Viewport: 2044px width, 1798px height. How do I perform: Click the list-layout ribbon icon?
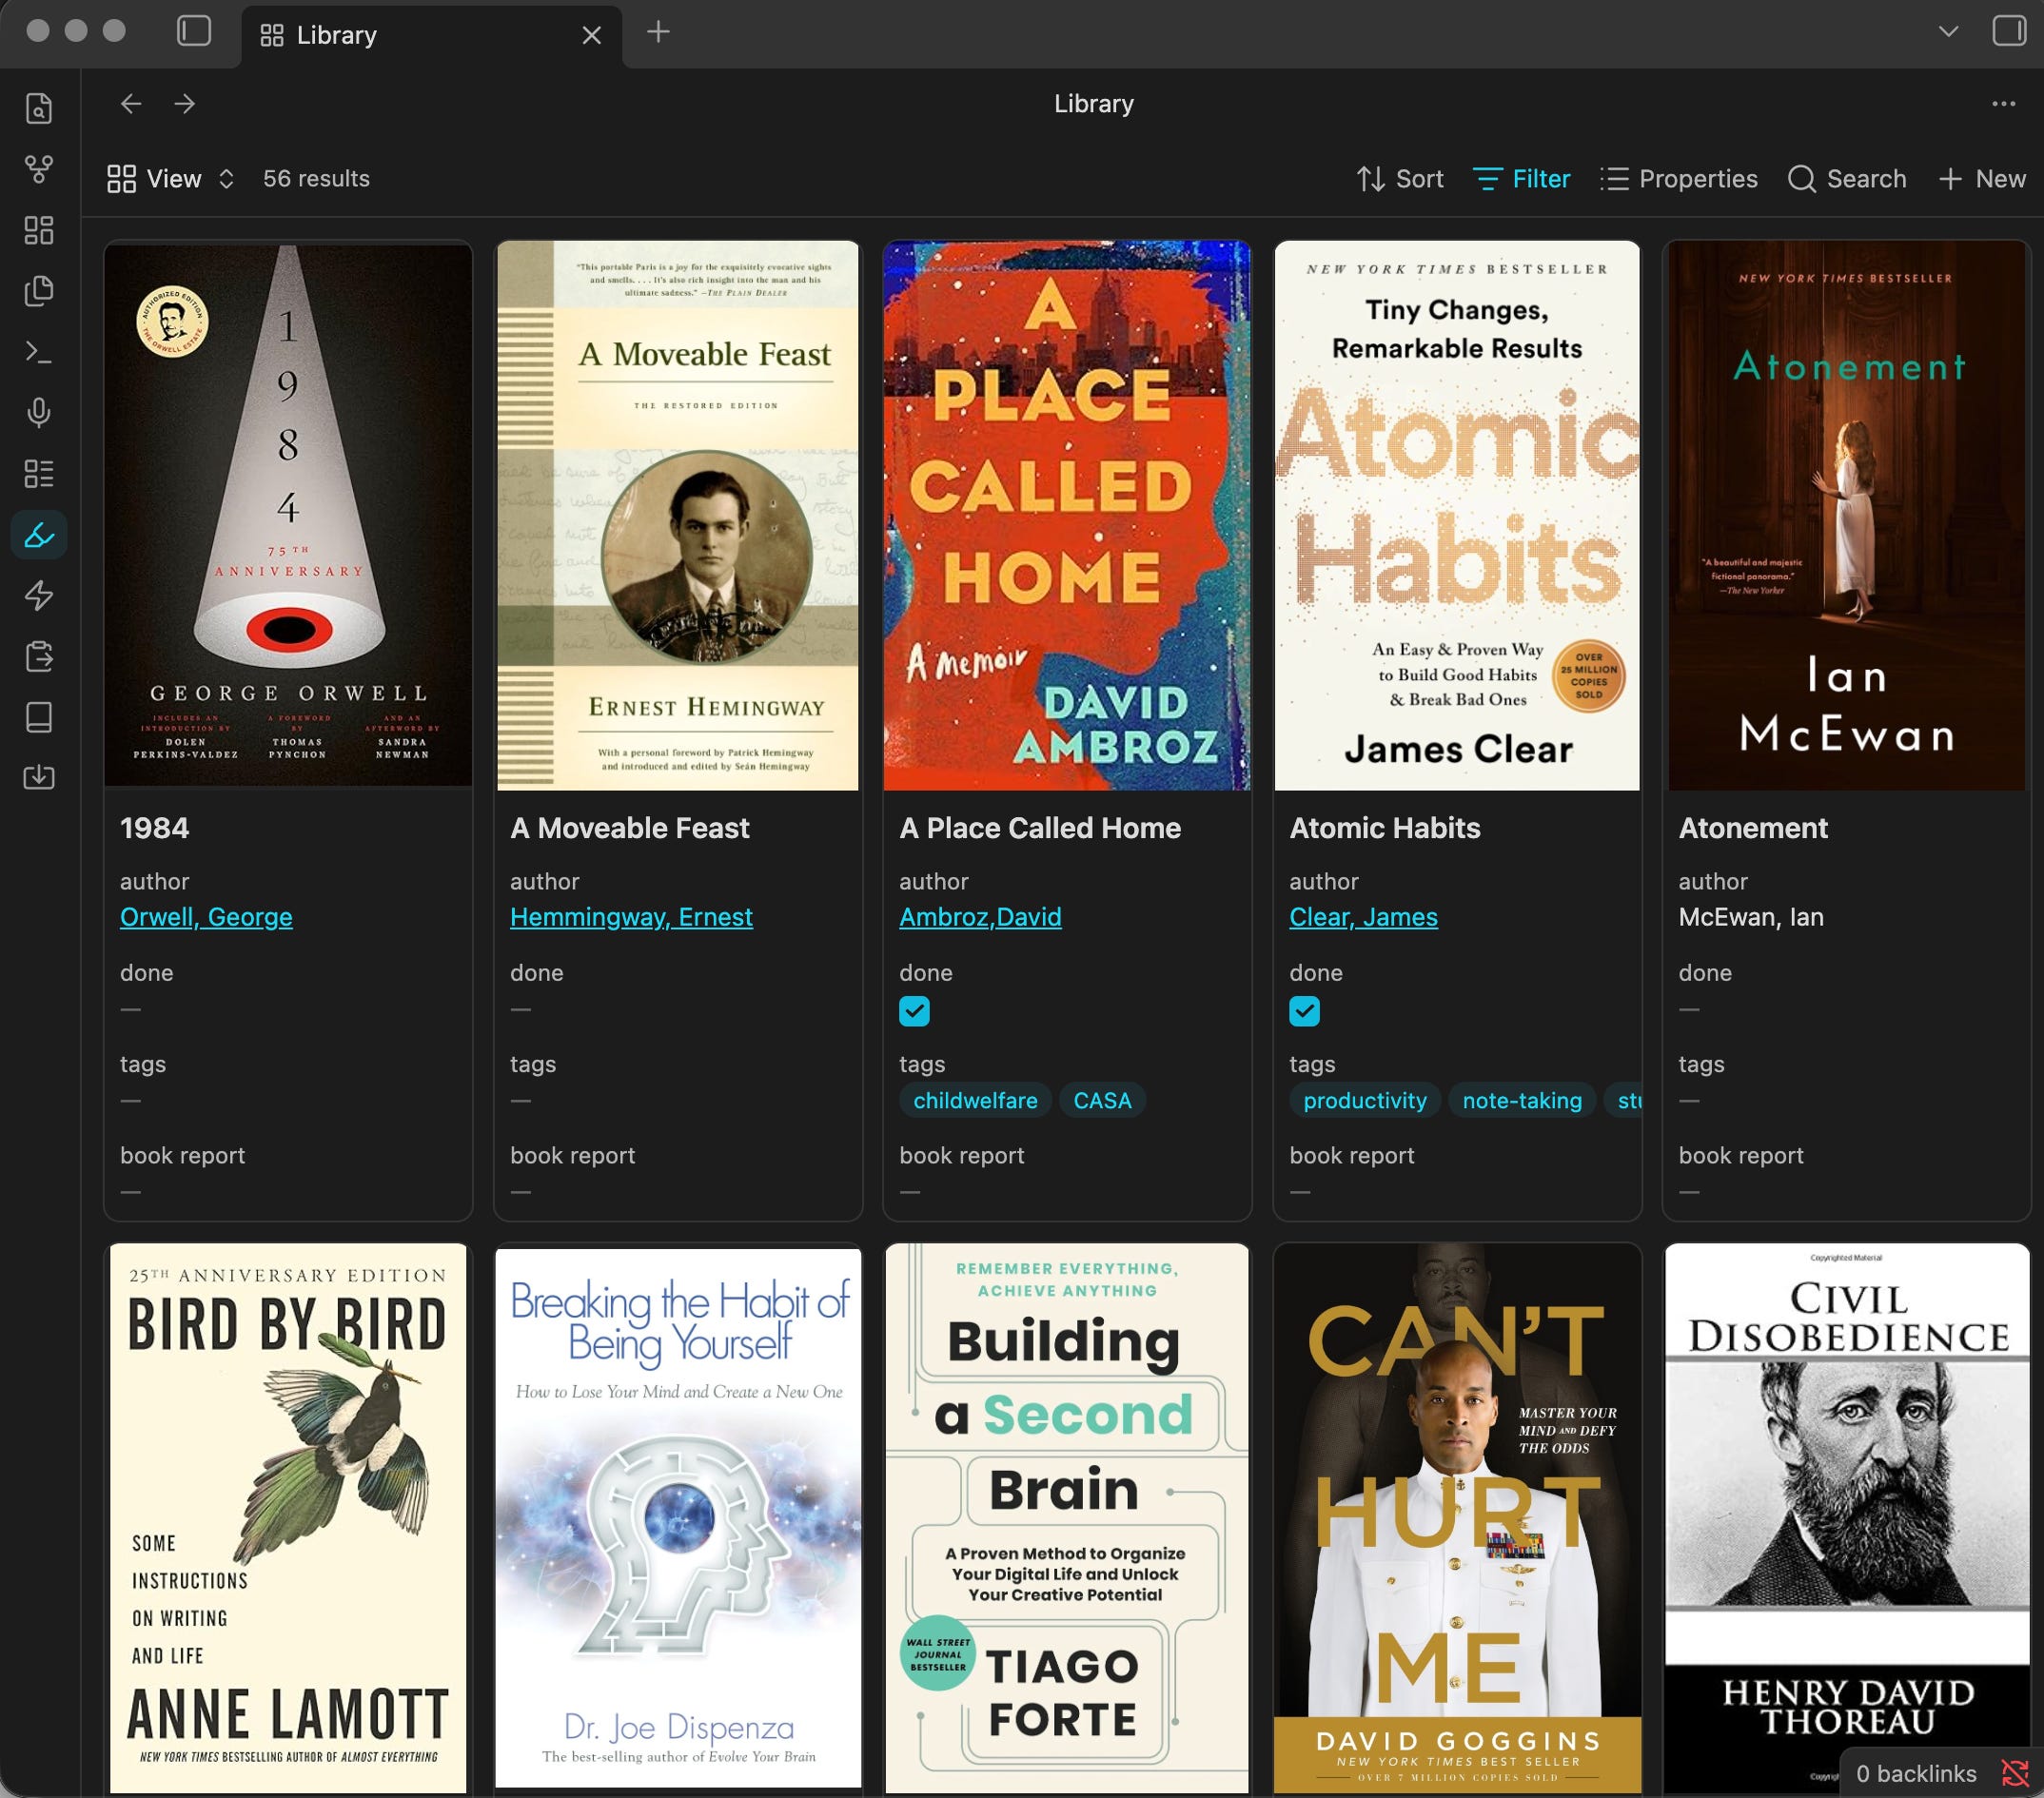pos(39,474)
